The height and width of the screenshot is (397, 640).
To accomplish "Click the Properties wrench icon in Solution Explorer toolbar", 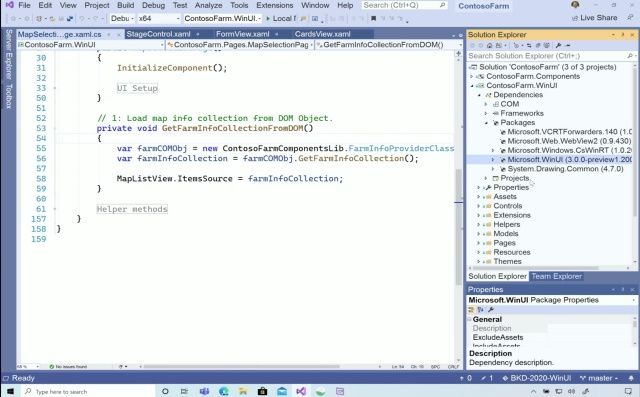I will click(558, 45).
